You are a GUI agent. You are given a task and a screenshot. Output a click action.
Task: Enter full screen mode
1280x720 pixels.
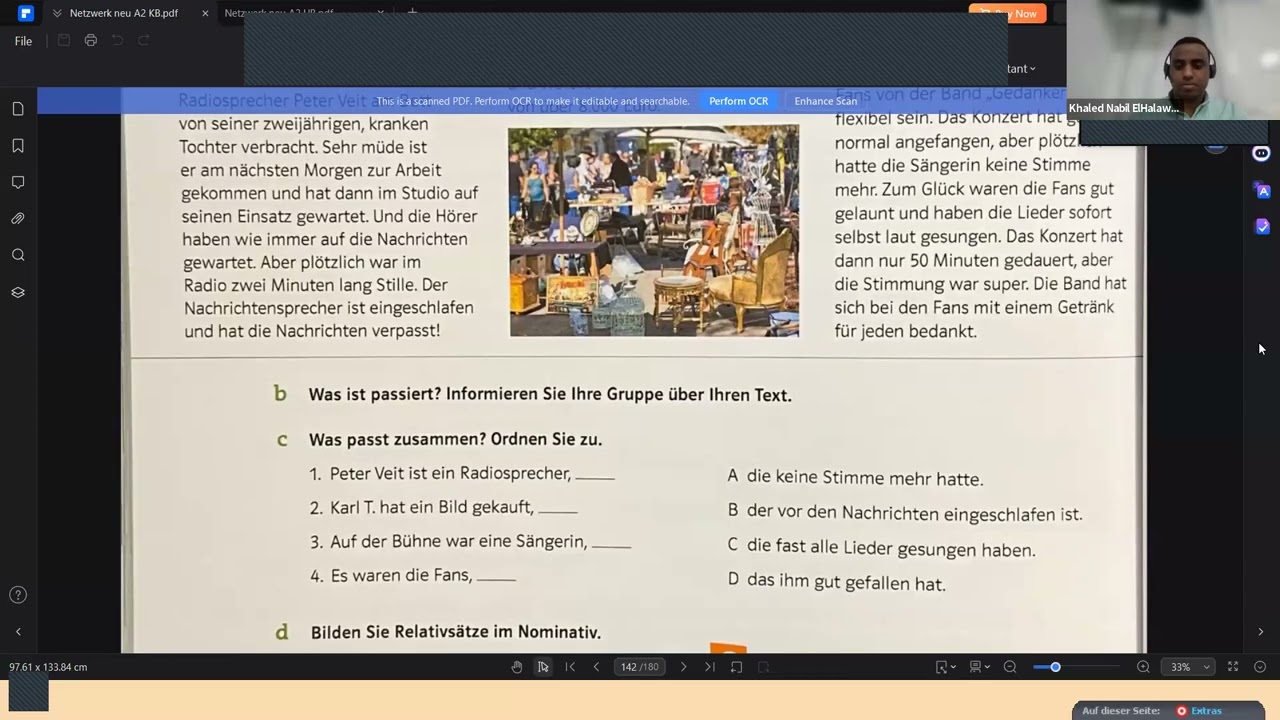coord(1233,667)
